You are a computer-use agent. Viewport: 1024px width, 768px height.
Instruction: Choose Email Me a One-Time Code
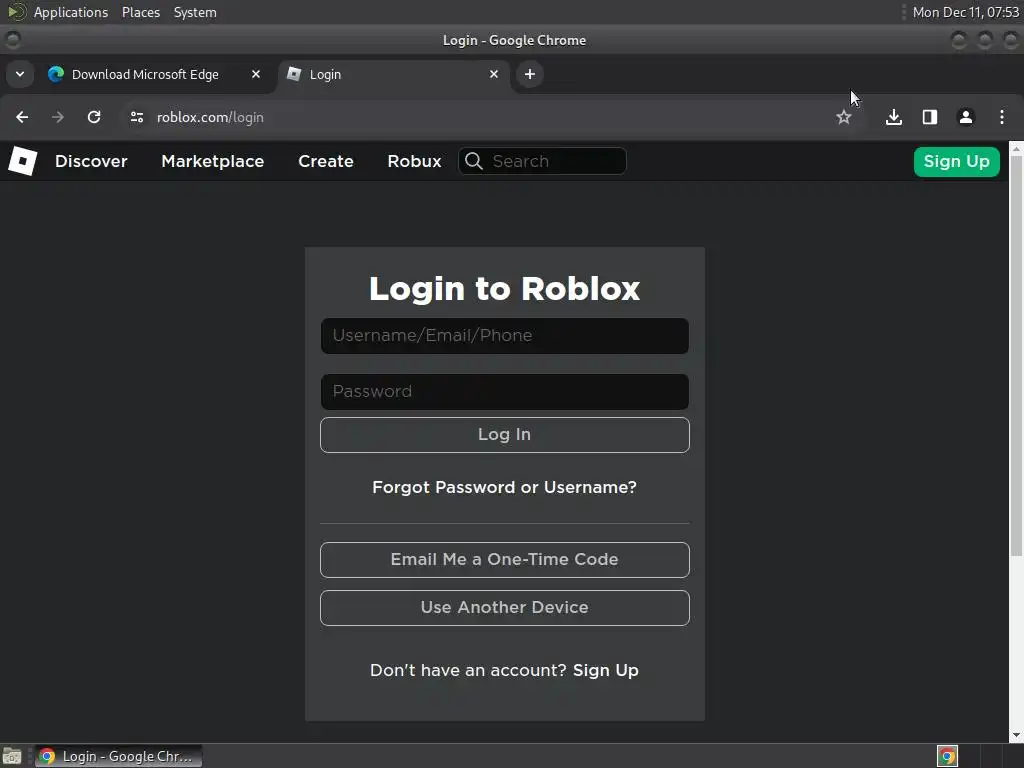[505, 560]
